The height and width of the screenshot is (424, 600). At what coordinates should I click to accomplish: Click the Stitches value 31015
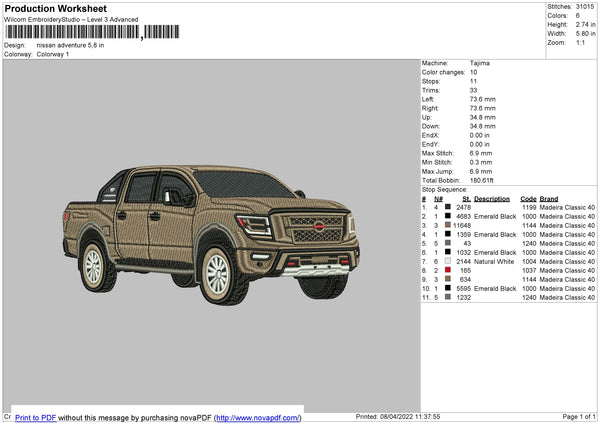(x=584, y=9)
